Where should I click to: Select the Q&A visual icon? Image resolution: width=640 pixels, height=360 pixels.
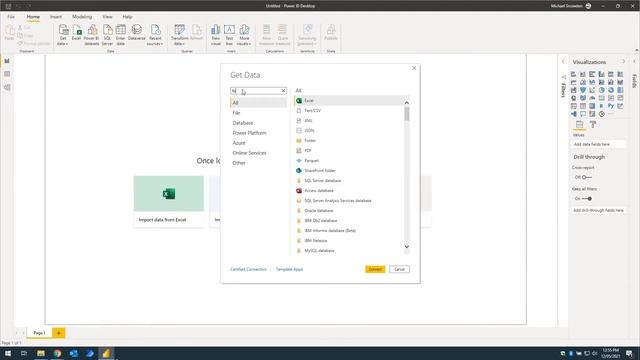tap(583, 114)
